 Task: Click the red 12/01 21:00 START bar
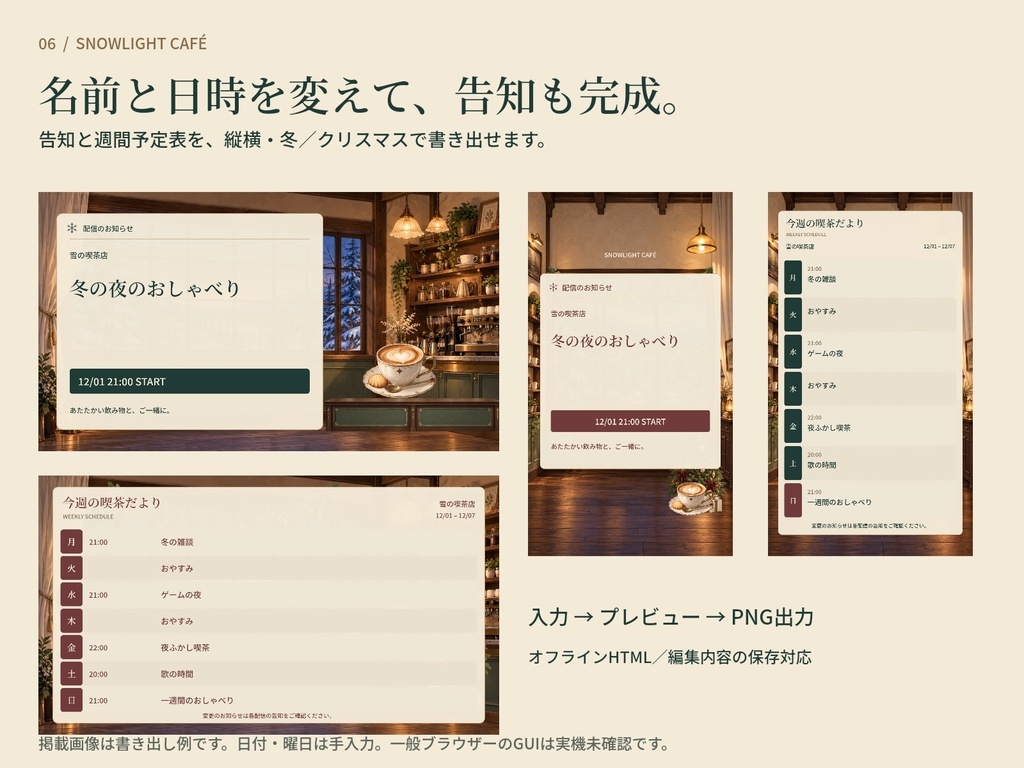tap(630, 421)
